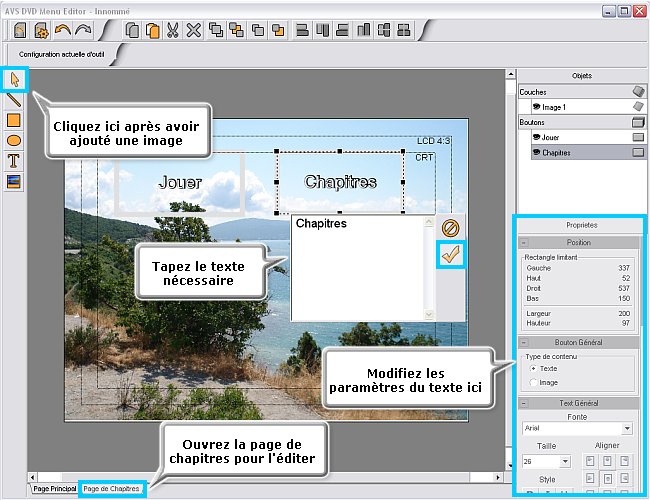This screenshot has width=650, height=500.
Task: Collapse the Text Général section
Action: point(524,403)
